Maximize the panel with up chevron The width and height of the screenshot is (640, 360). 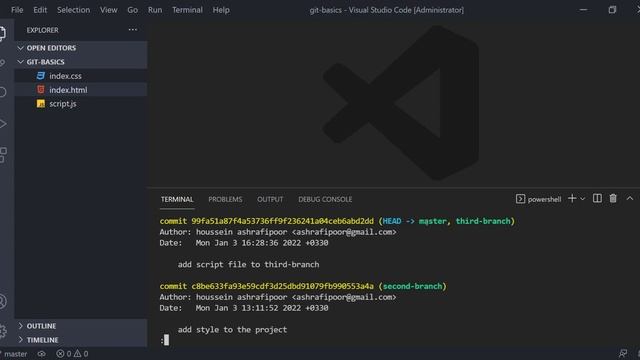pos(630,198)
